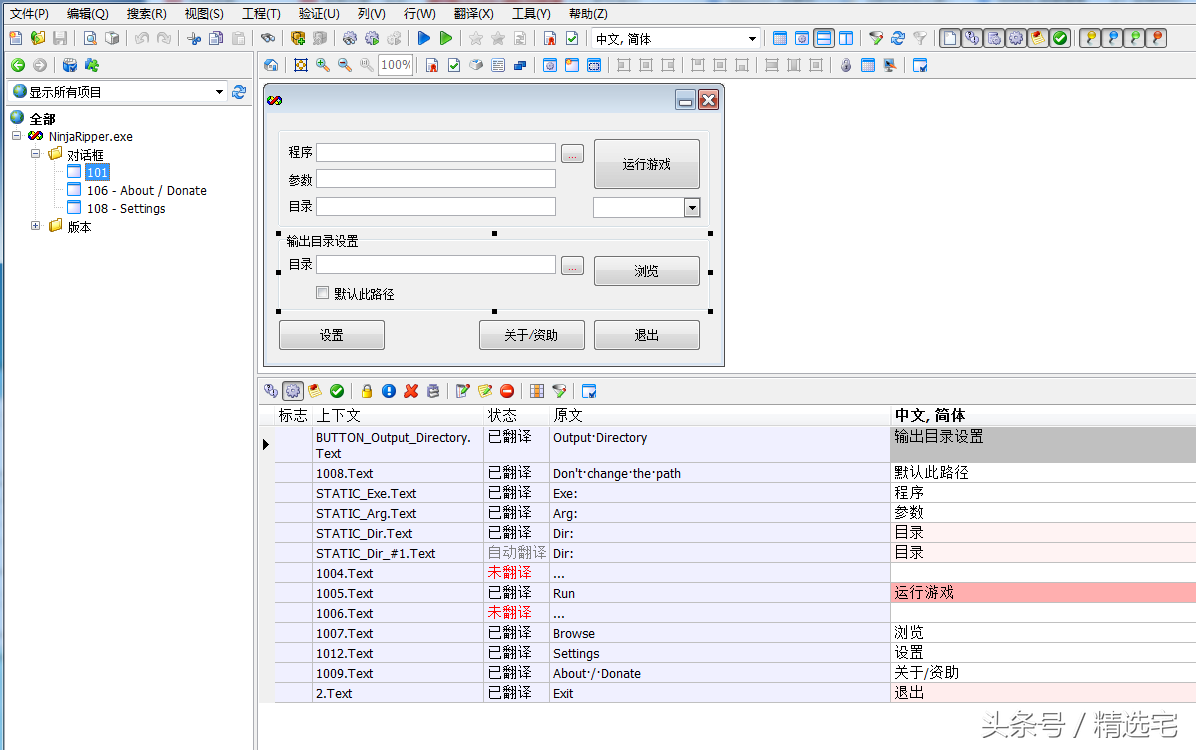
Task: Click the yellow padlock icon above the table
Action: pyautogui.click(x=367, y=391)
